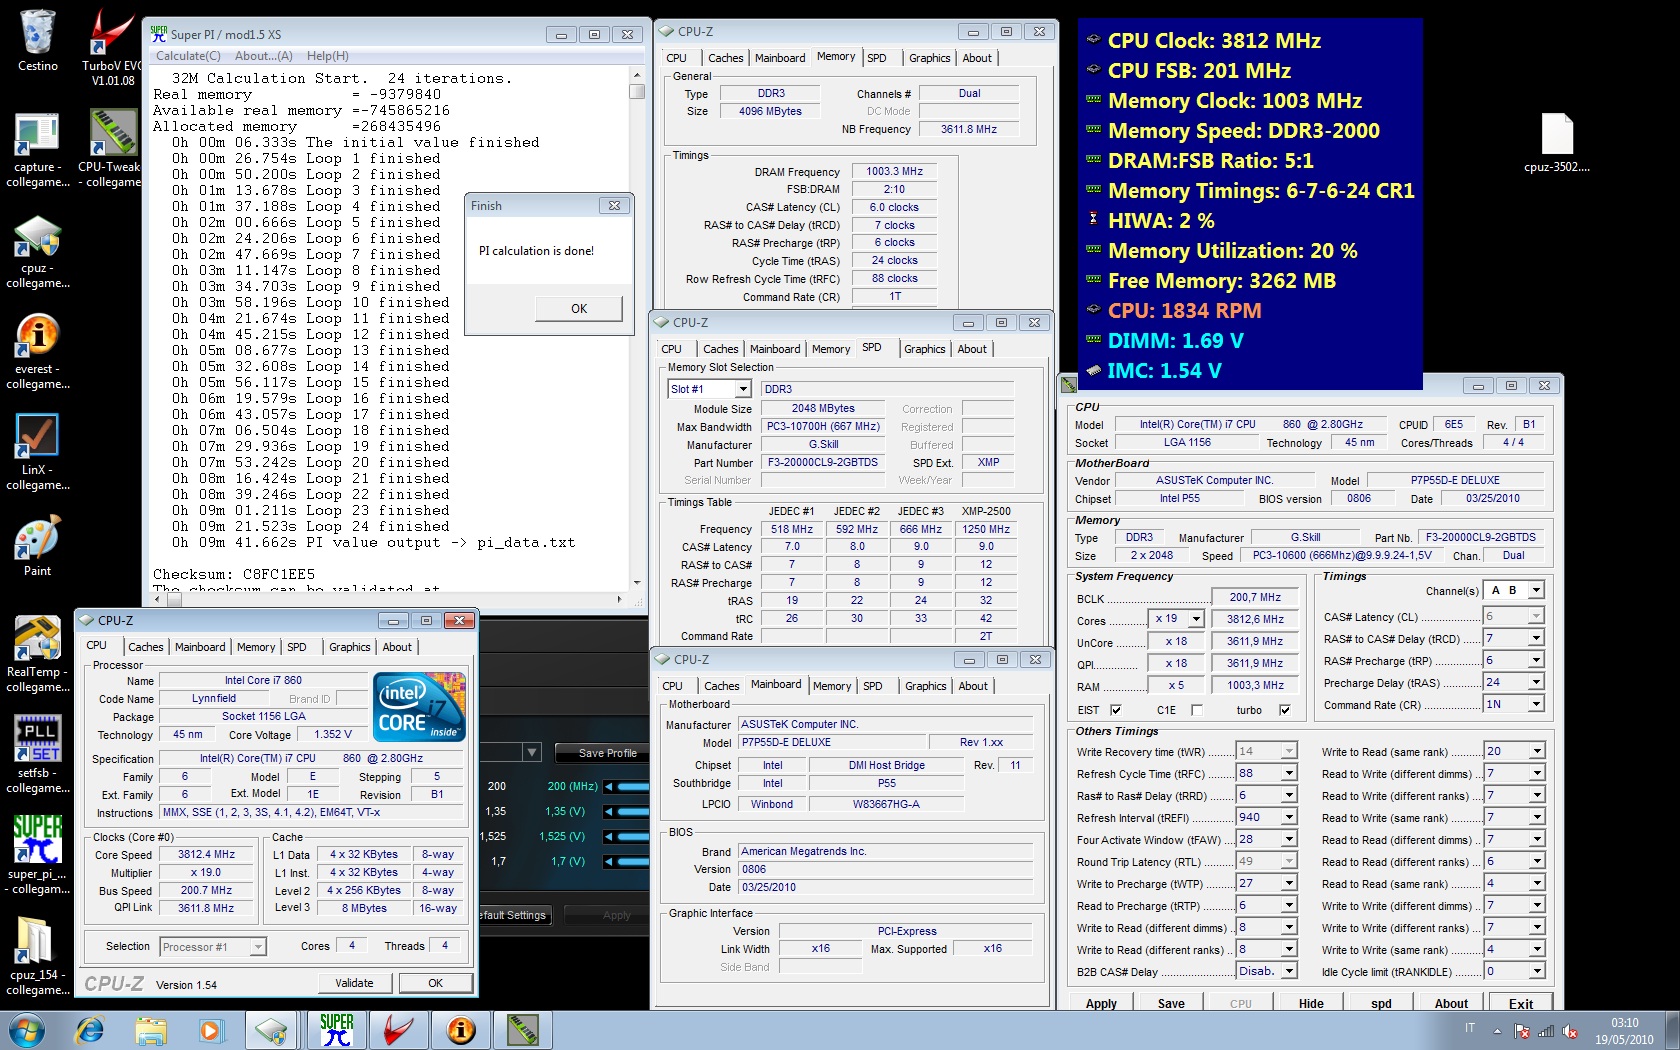The width and height of the screenshot is (1680, 1050).
Task: Open About...(A) menu in Super PI
Action: (264, 56)
